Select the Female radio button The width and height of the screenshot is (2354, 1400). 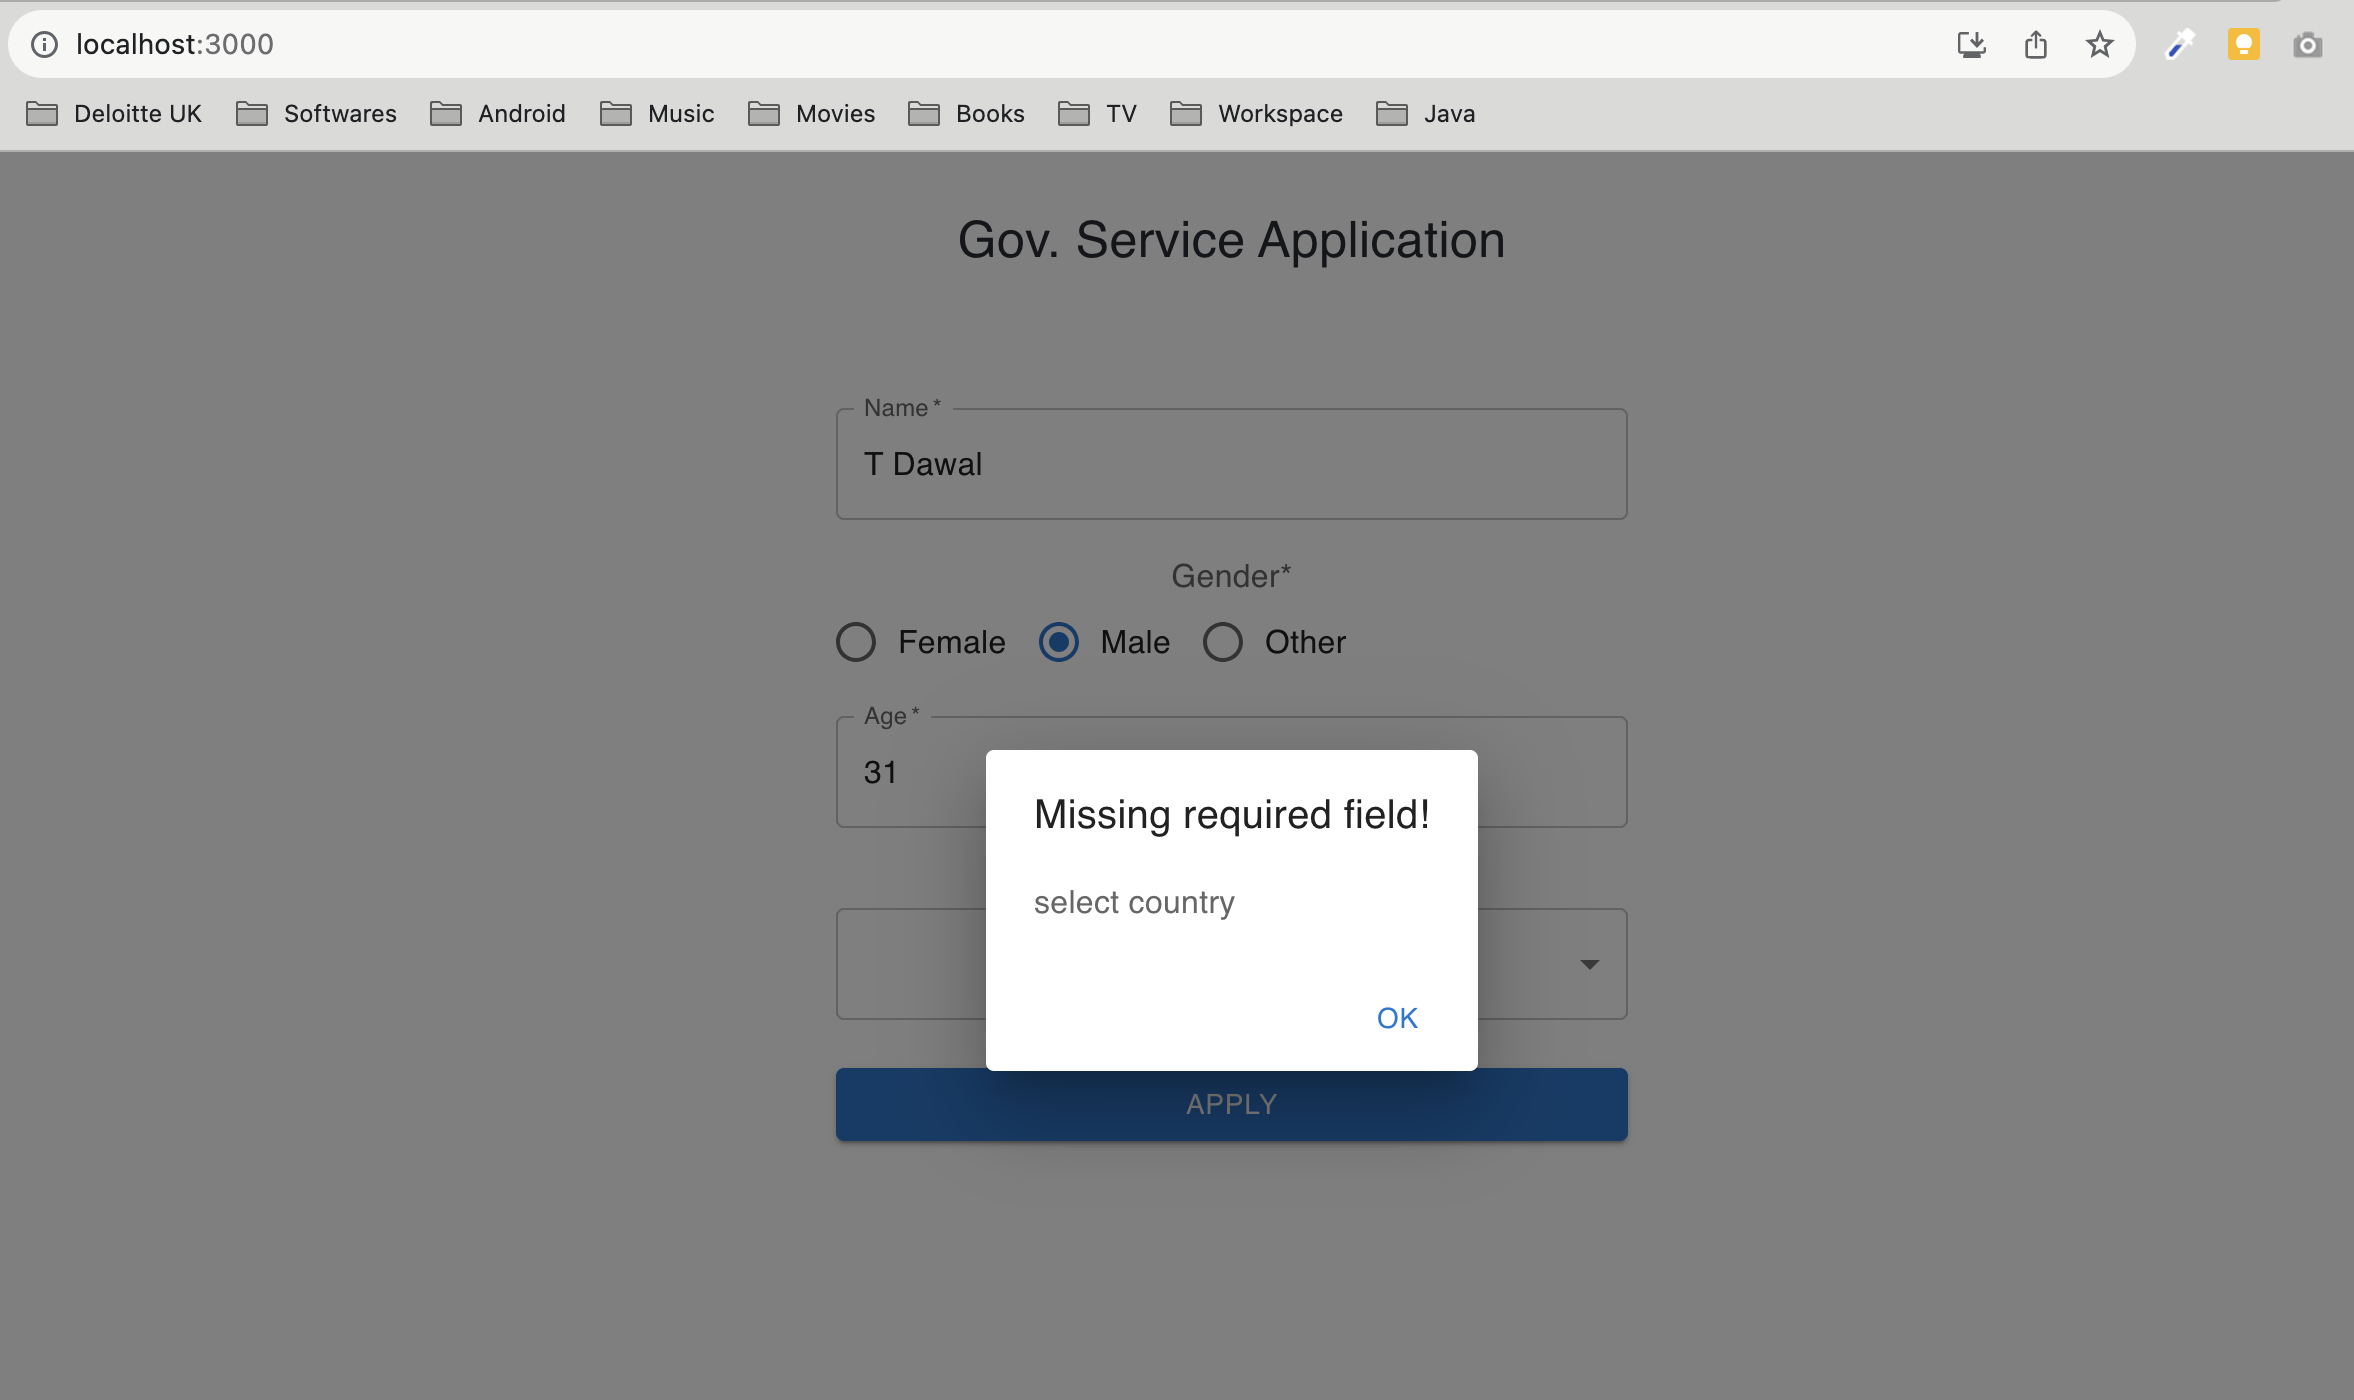[x=856, y=642]
